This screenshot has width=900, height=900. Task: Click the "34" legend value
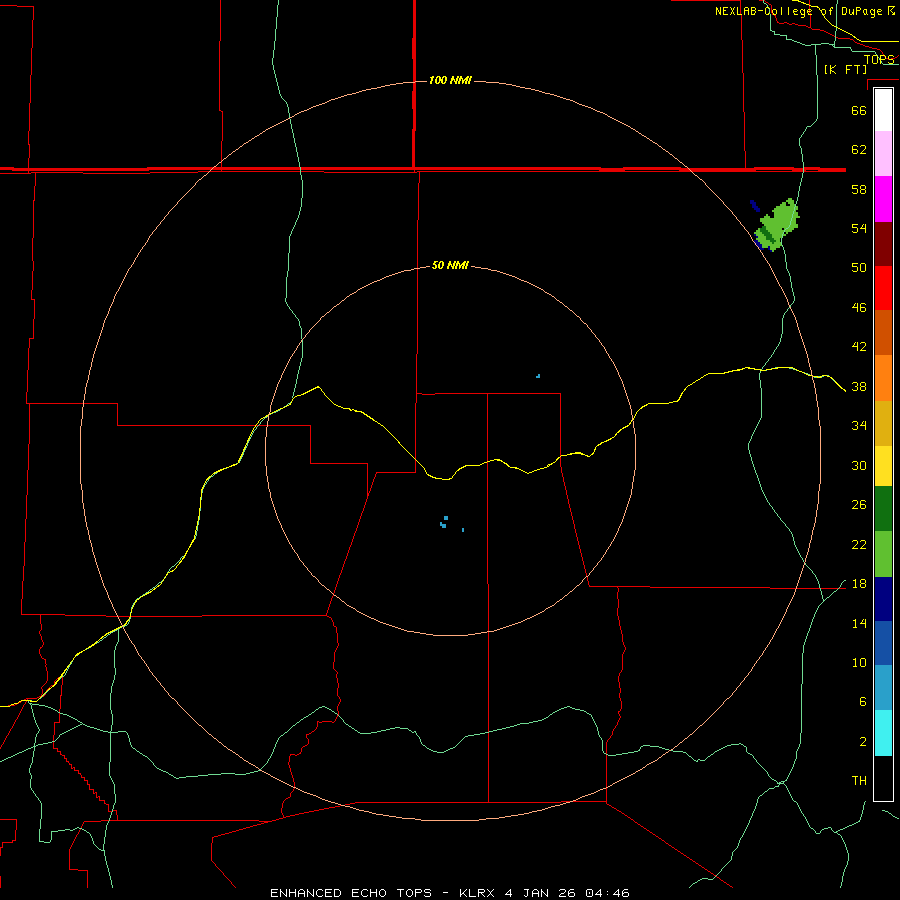pos(859,426)
